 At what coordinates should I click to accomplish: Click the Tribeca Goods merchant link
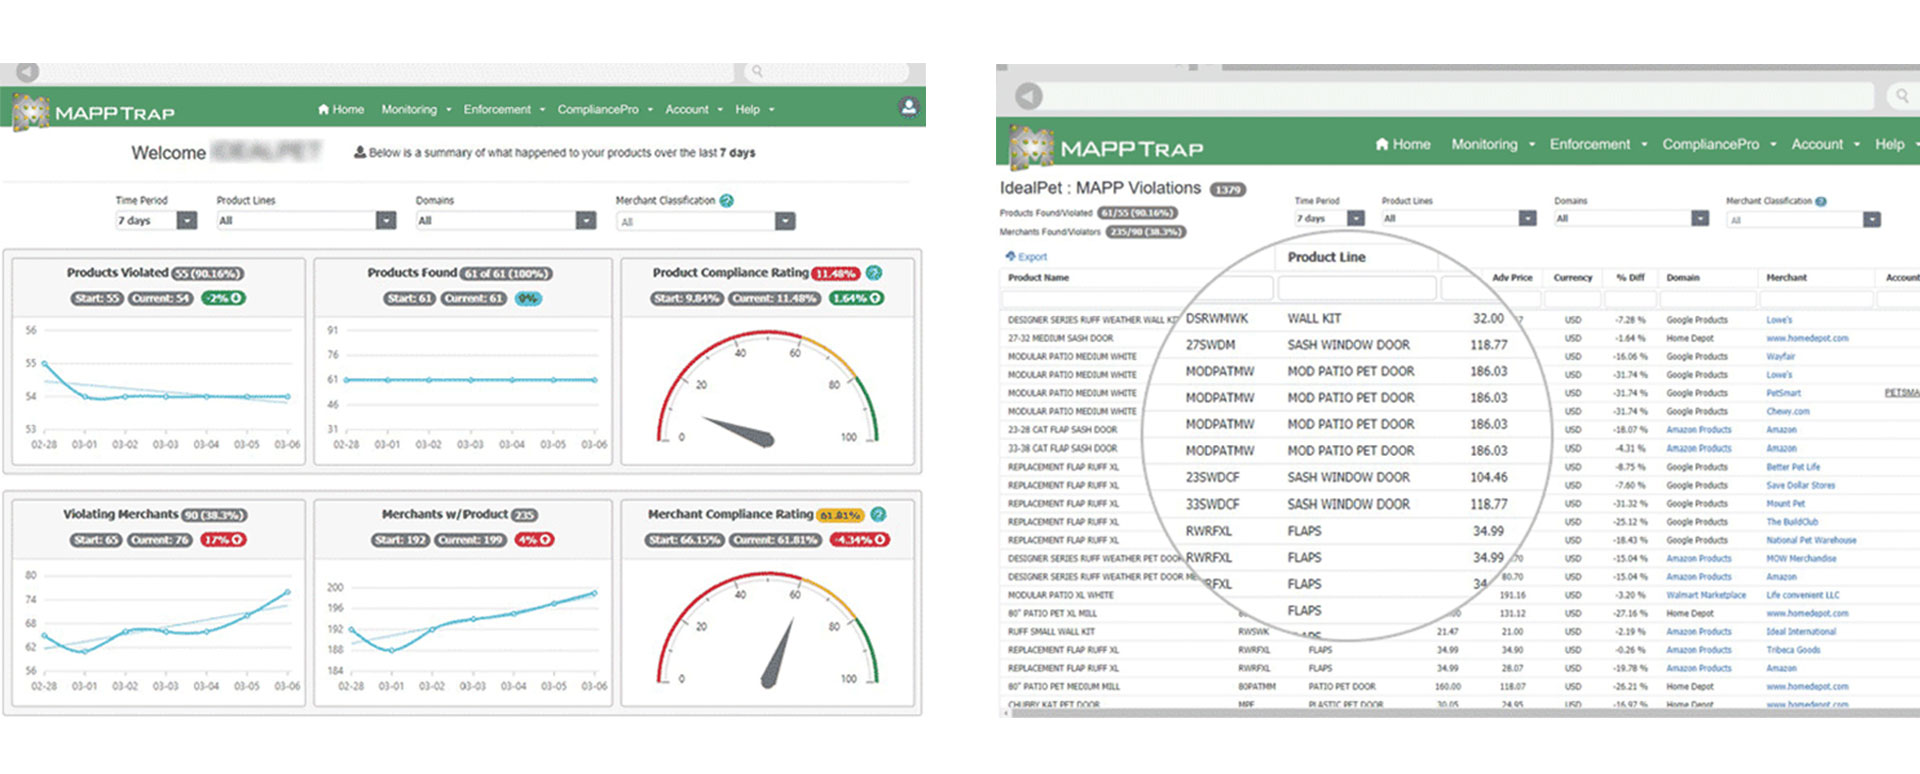1793,650
